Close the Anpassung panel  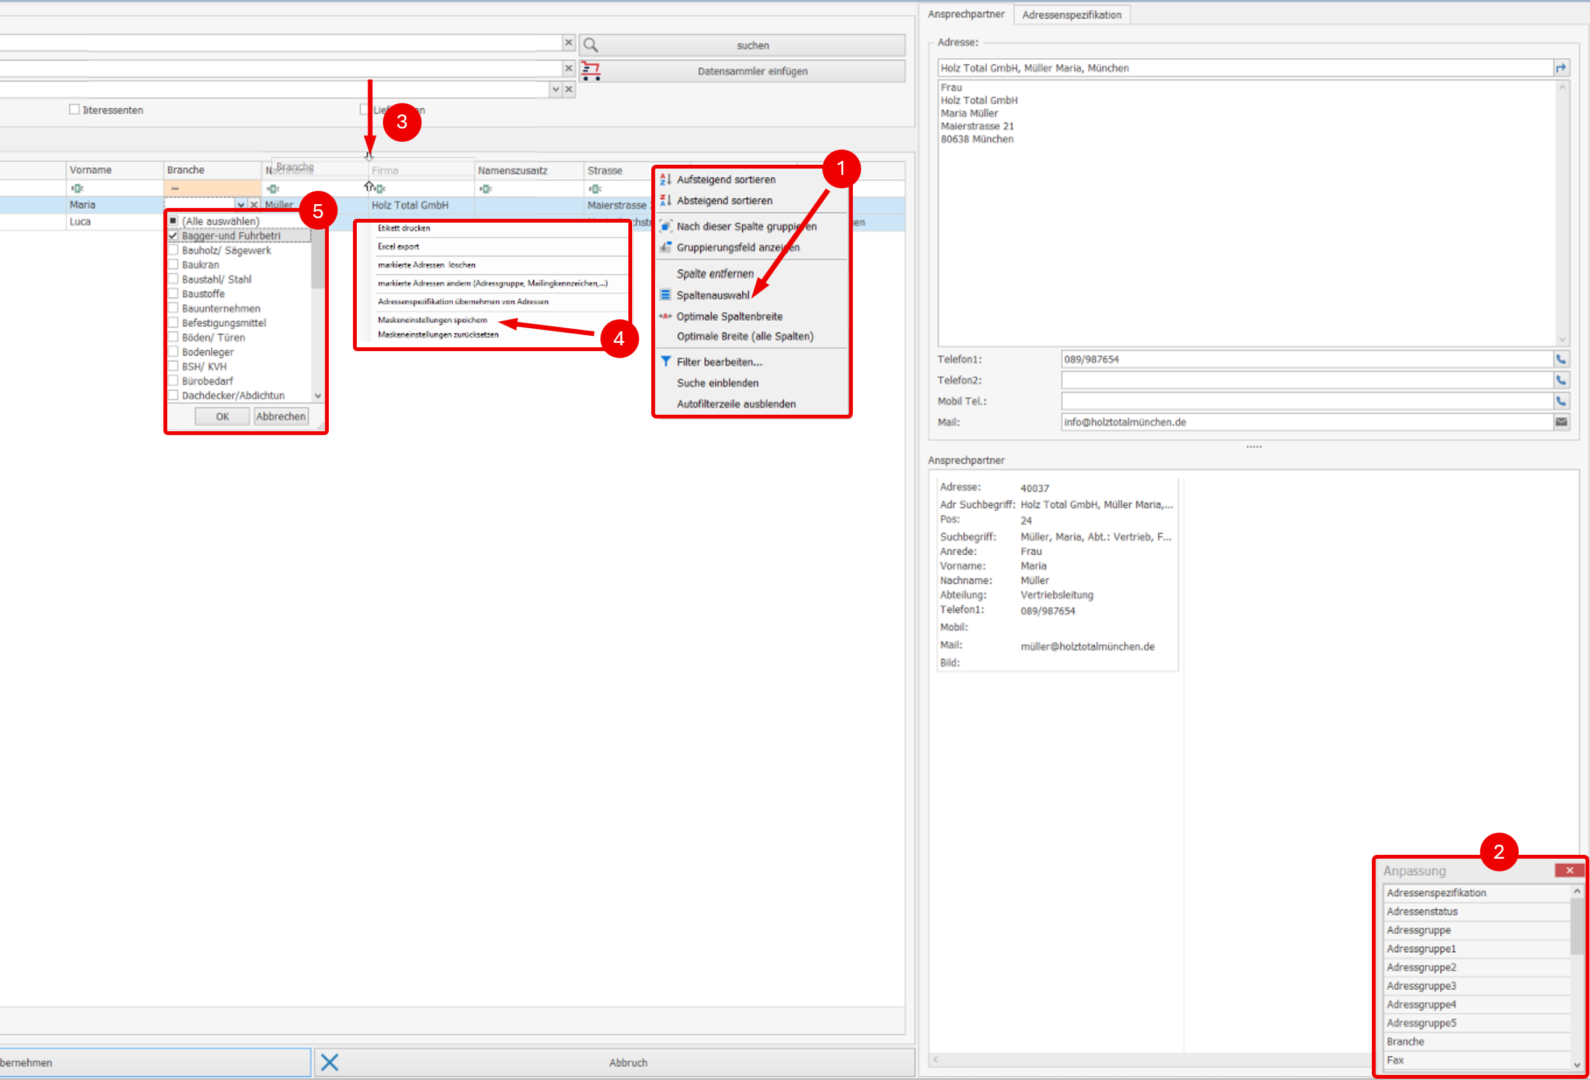click(x=1569, y=870)
